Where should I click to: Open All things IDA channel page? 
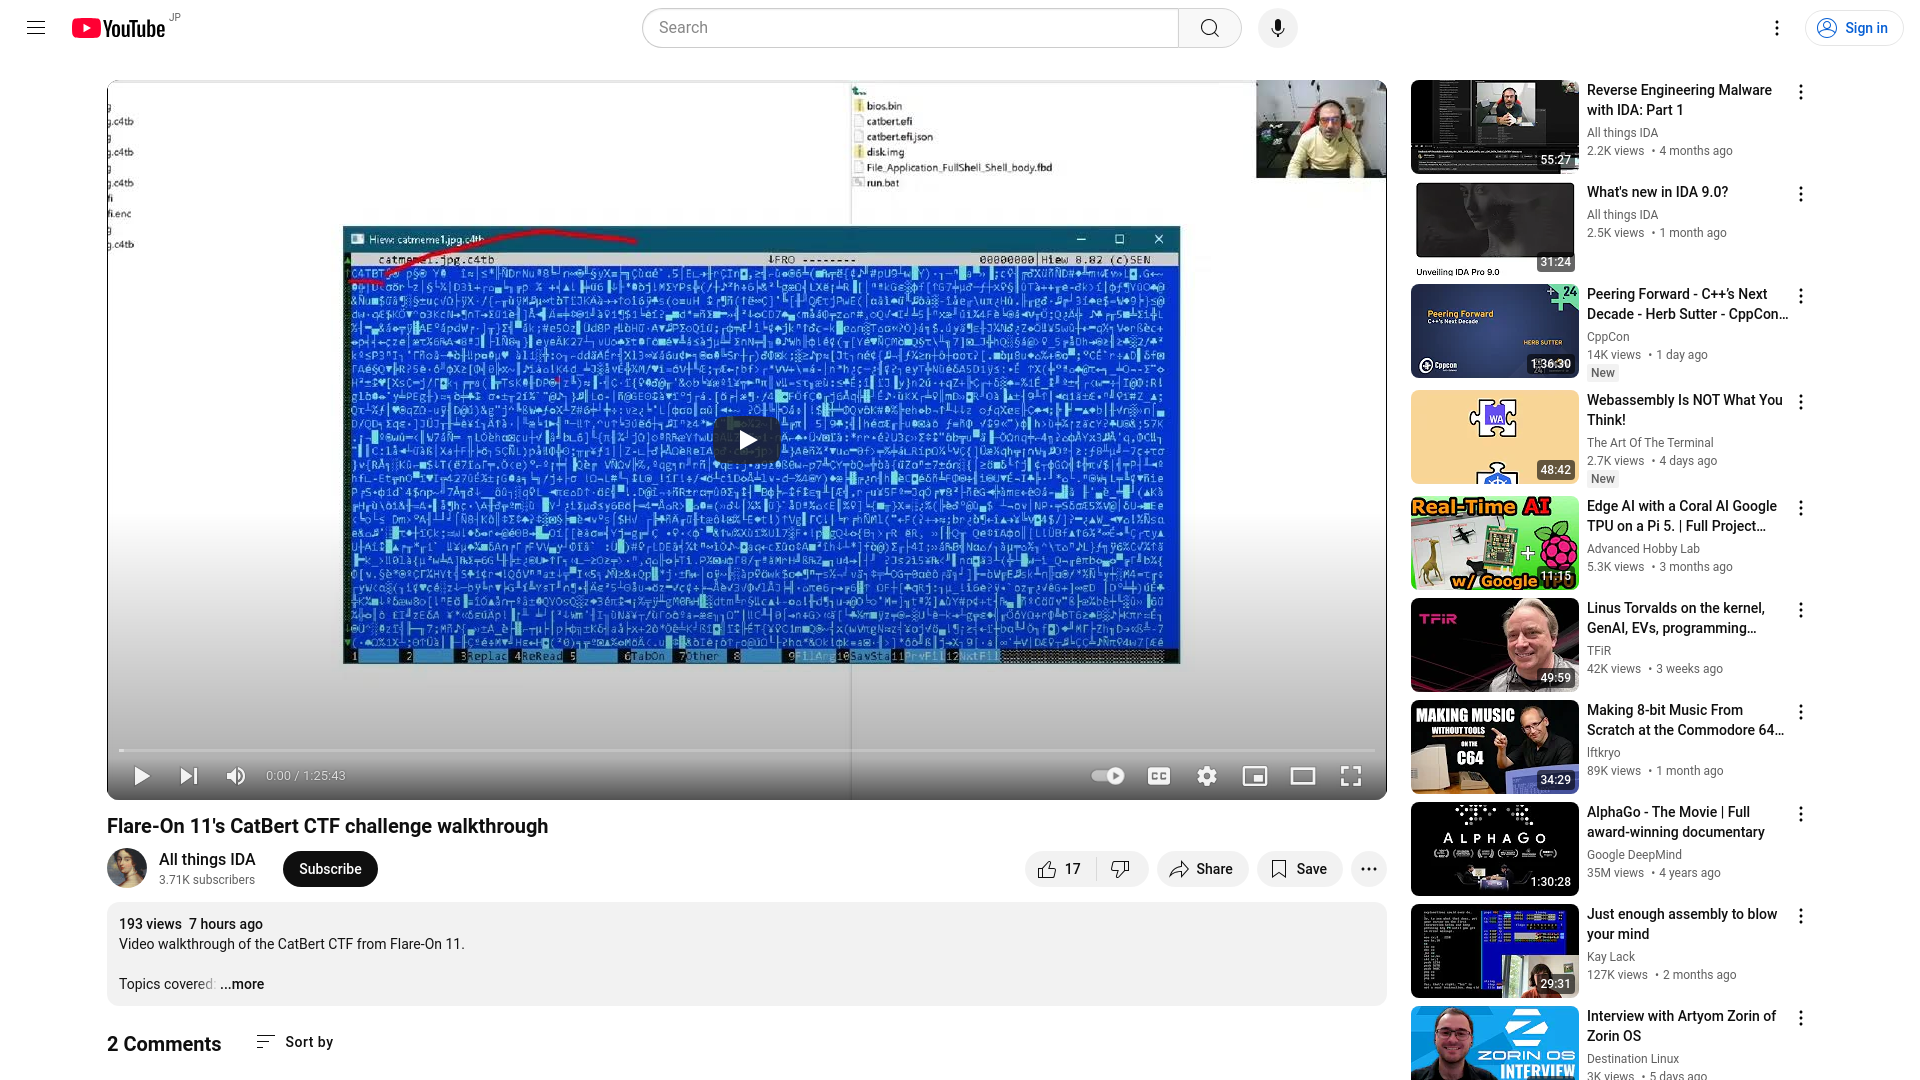coord(207,858)
